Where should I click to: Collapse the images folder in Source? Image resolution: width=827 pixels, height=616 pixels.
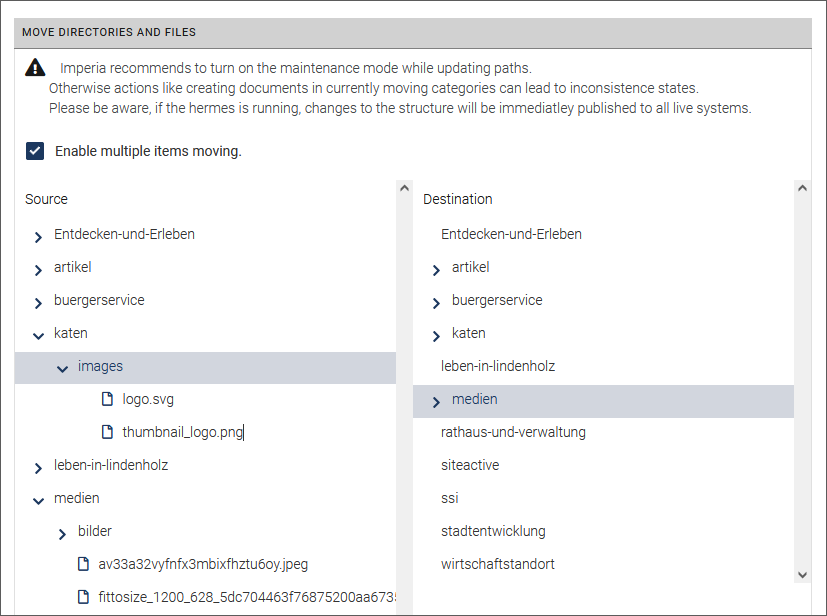pos(62,368)
